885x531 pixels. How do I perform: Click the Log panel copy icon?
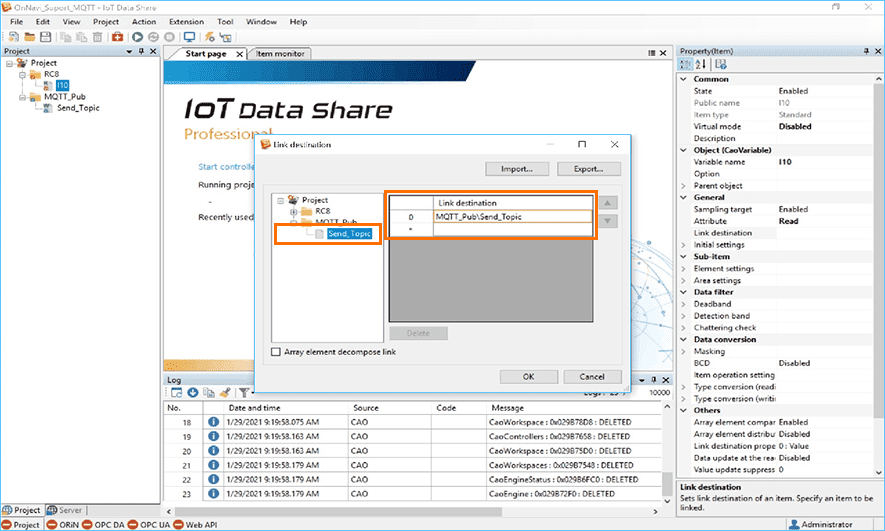point(209,393)
